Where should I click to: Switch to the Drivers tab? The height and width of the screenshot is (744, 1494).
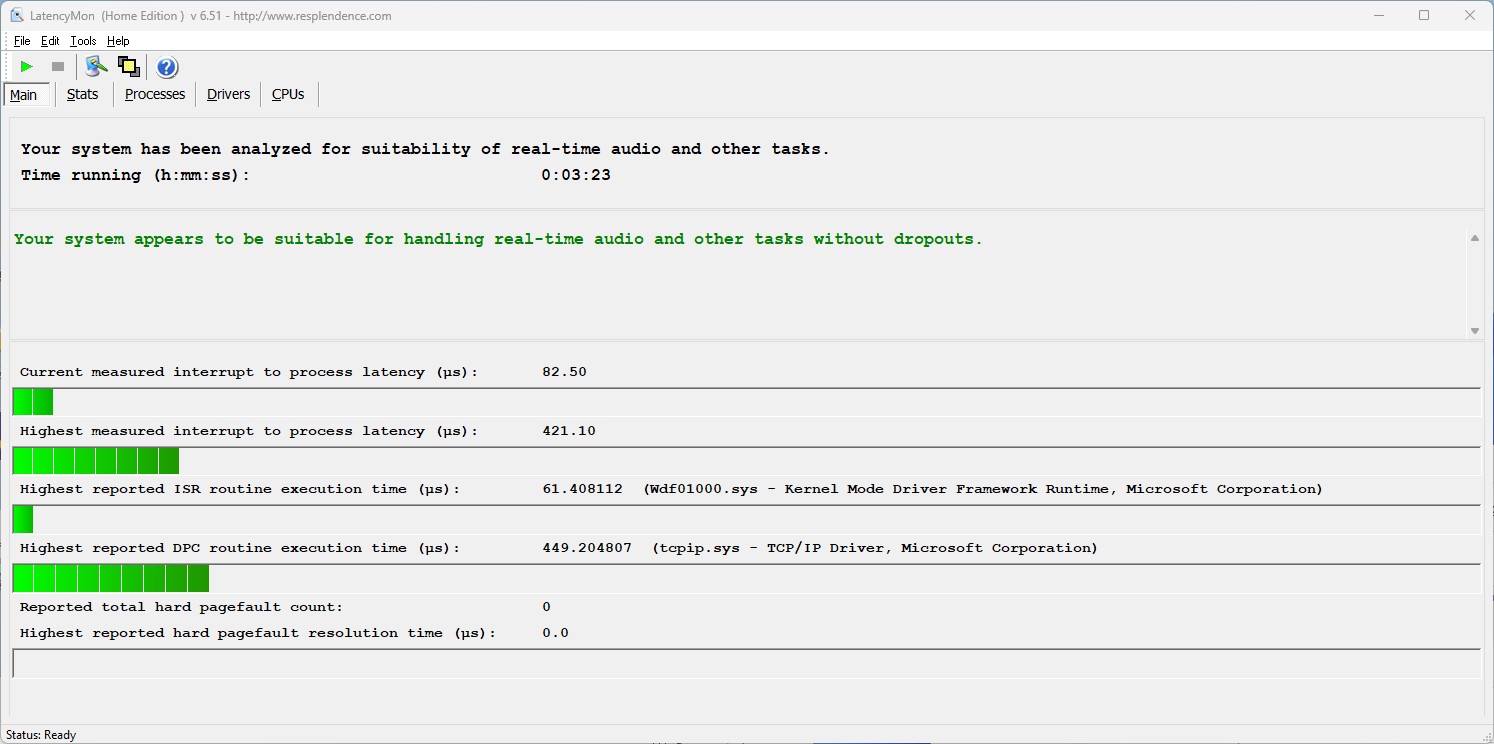pos(228,94)
